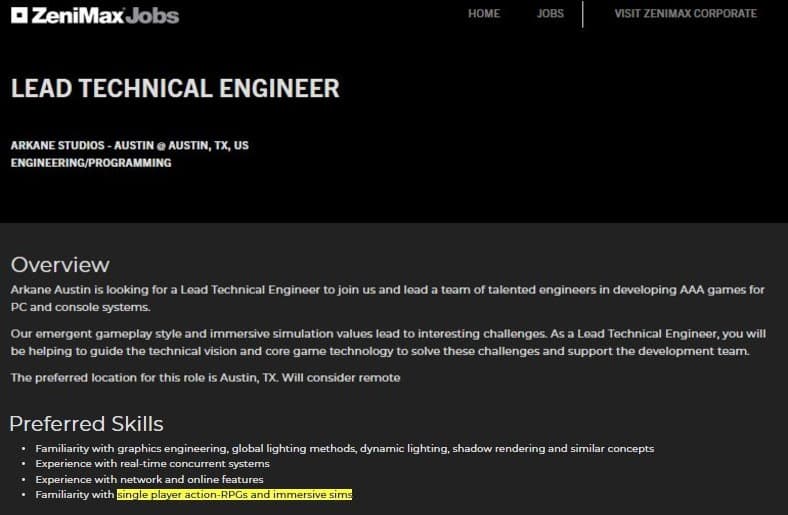Click the Preferred Skills heading
The width and height of the screenshot is (788, 515).
(x=86, y=423)
